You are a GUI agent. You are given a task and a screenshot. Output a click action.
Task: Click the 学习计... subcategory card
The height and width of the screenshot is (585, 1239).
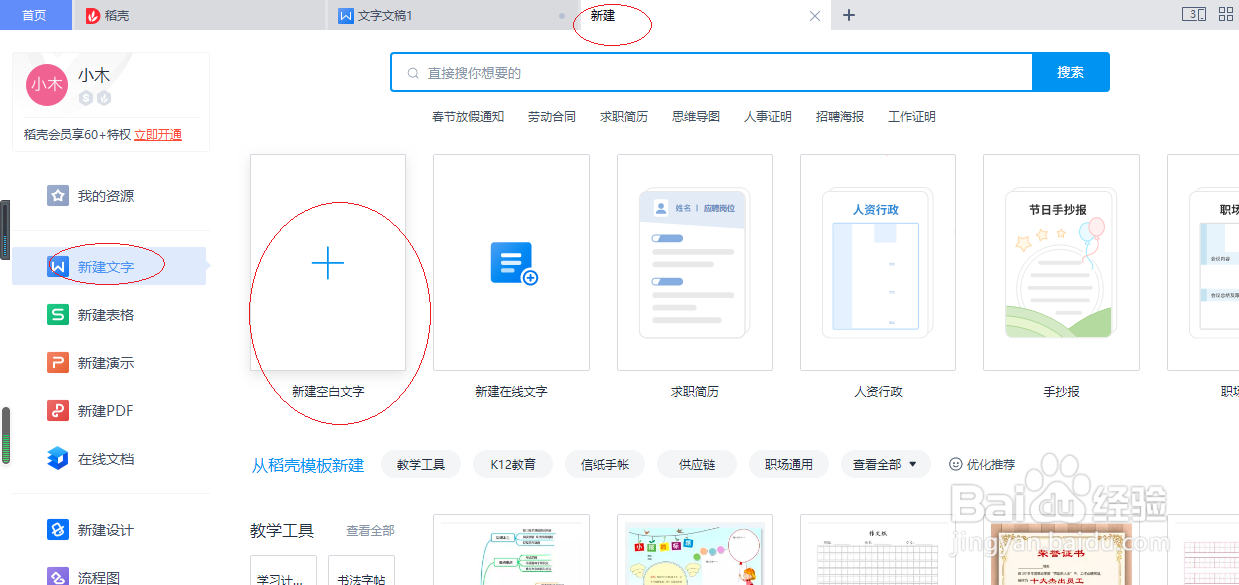click(x=283, y=571)
